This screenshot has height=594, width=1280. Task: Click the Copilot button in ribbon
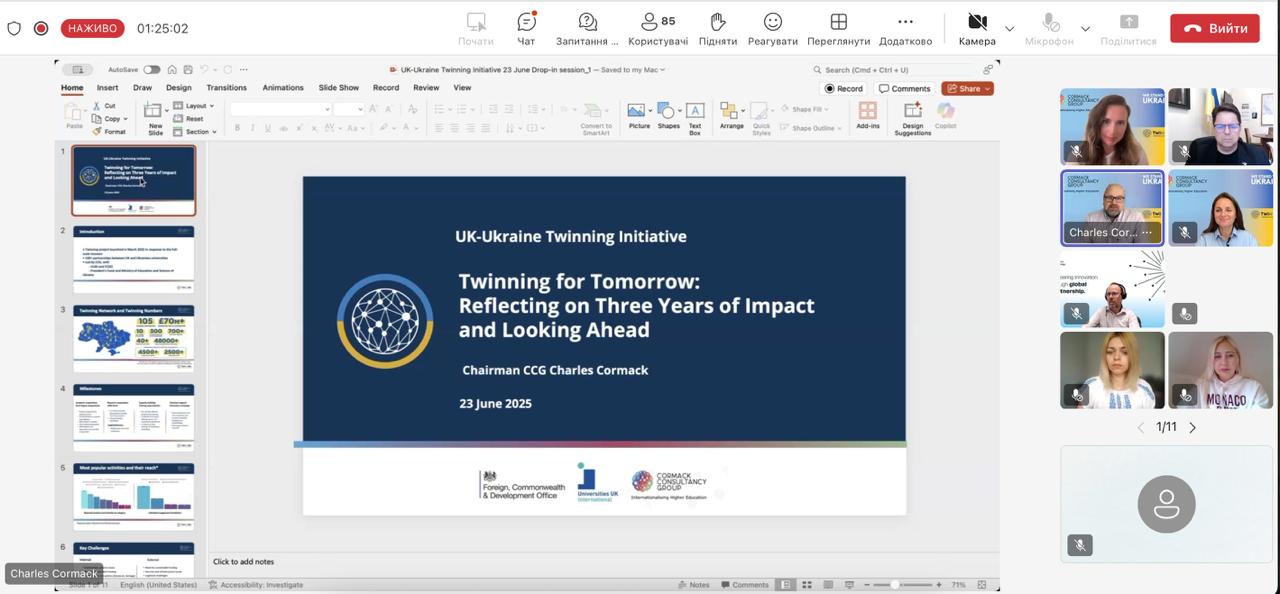pyautogui.click(x=946, y=116)
